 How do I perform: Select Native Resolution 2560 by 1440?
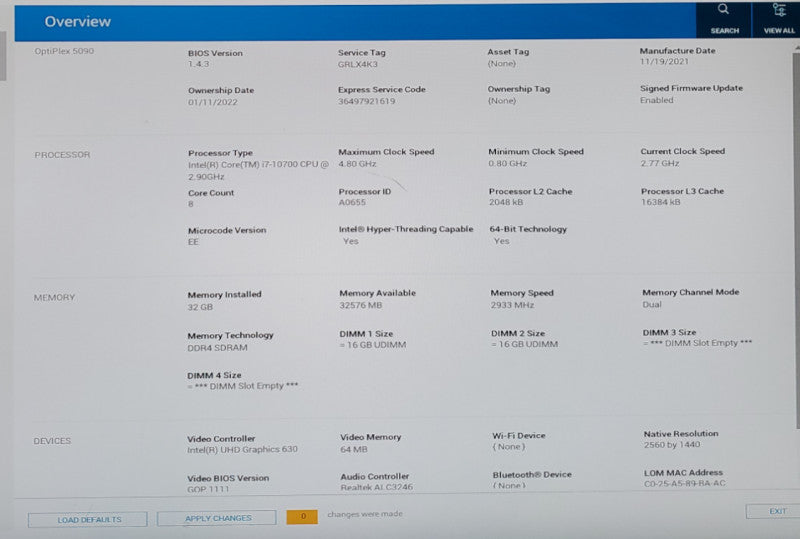click(672, 445)
